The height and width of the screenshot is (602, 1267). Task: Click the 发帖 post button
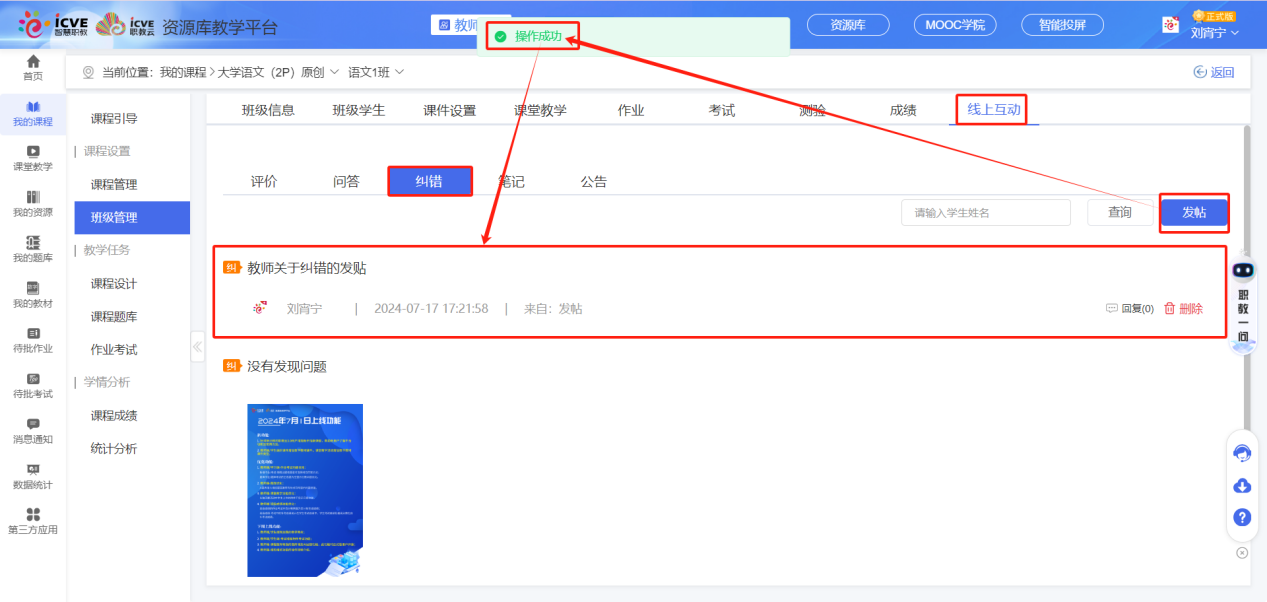coord(1194,212)
